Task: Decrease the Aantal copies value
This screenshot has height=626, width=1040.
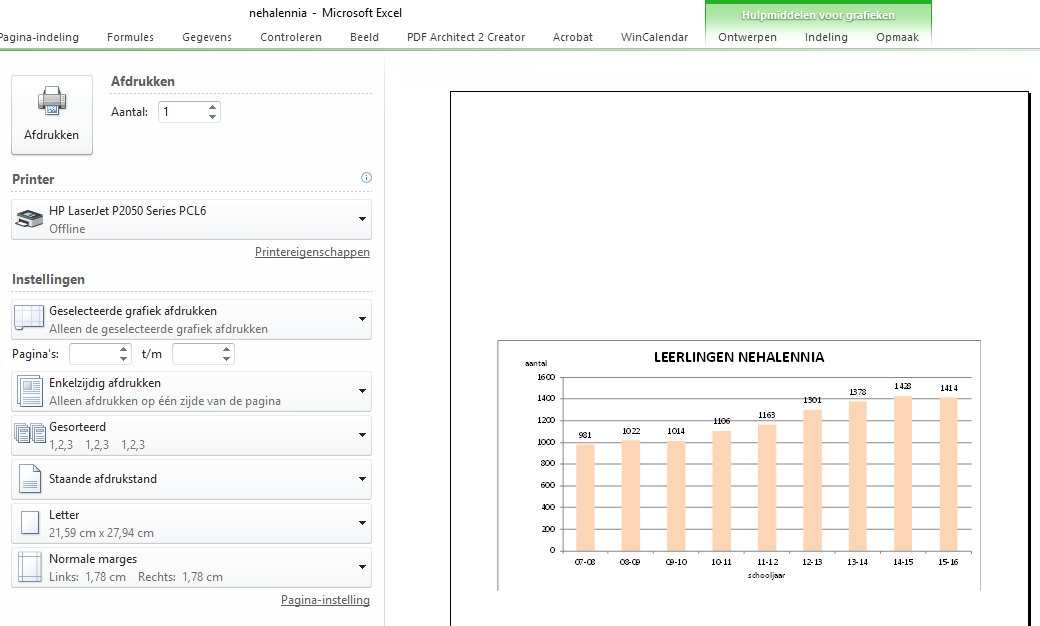Action: [x=212, y=117]
